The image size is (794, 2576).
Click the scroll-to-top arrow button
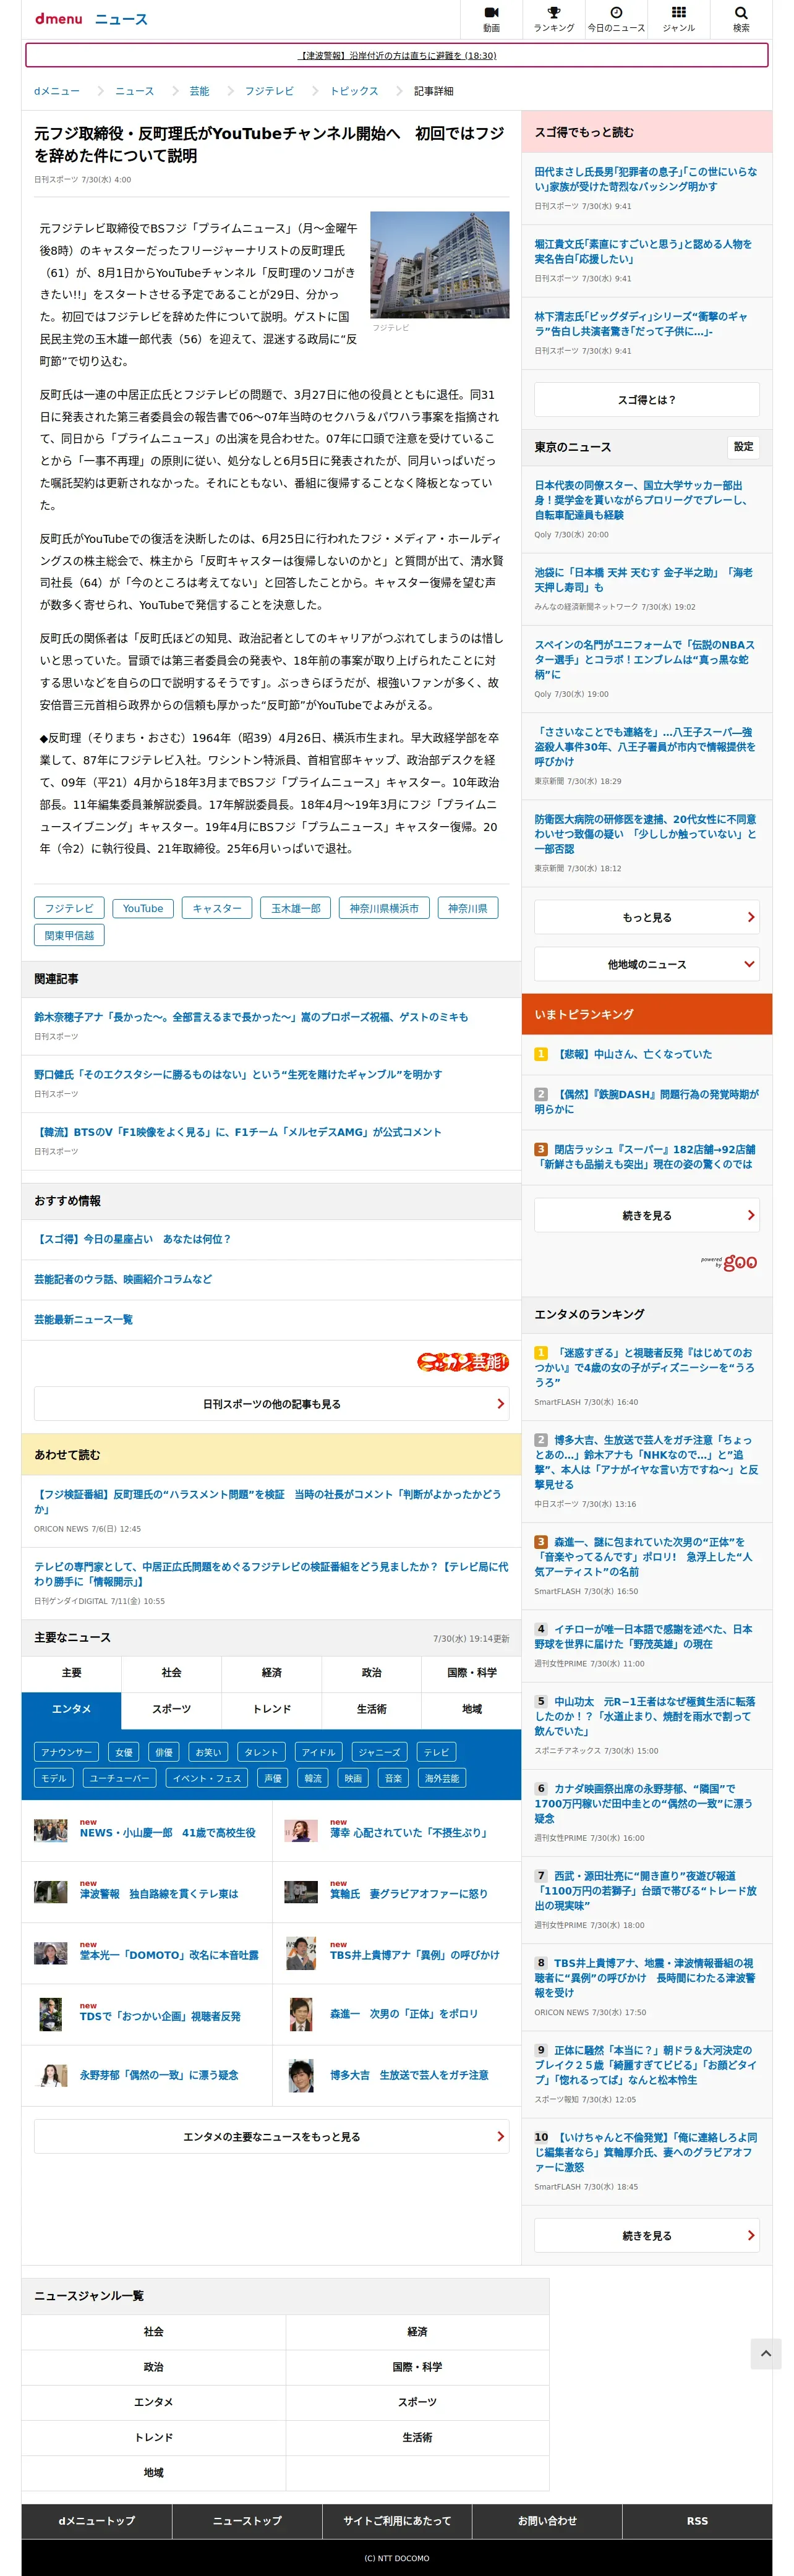(766, 2353)
